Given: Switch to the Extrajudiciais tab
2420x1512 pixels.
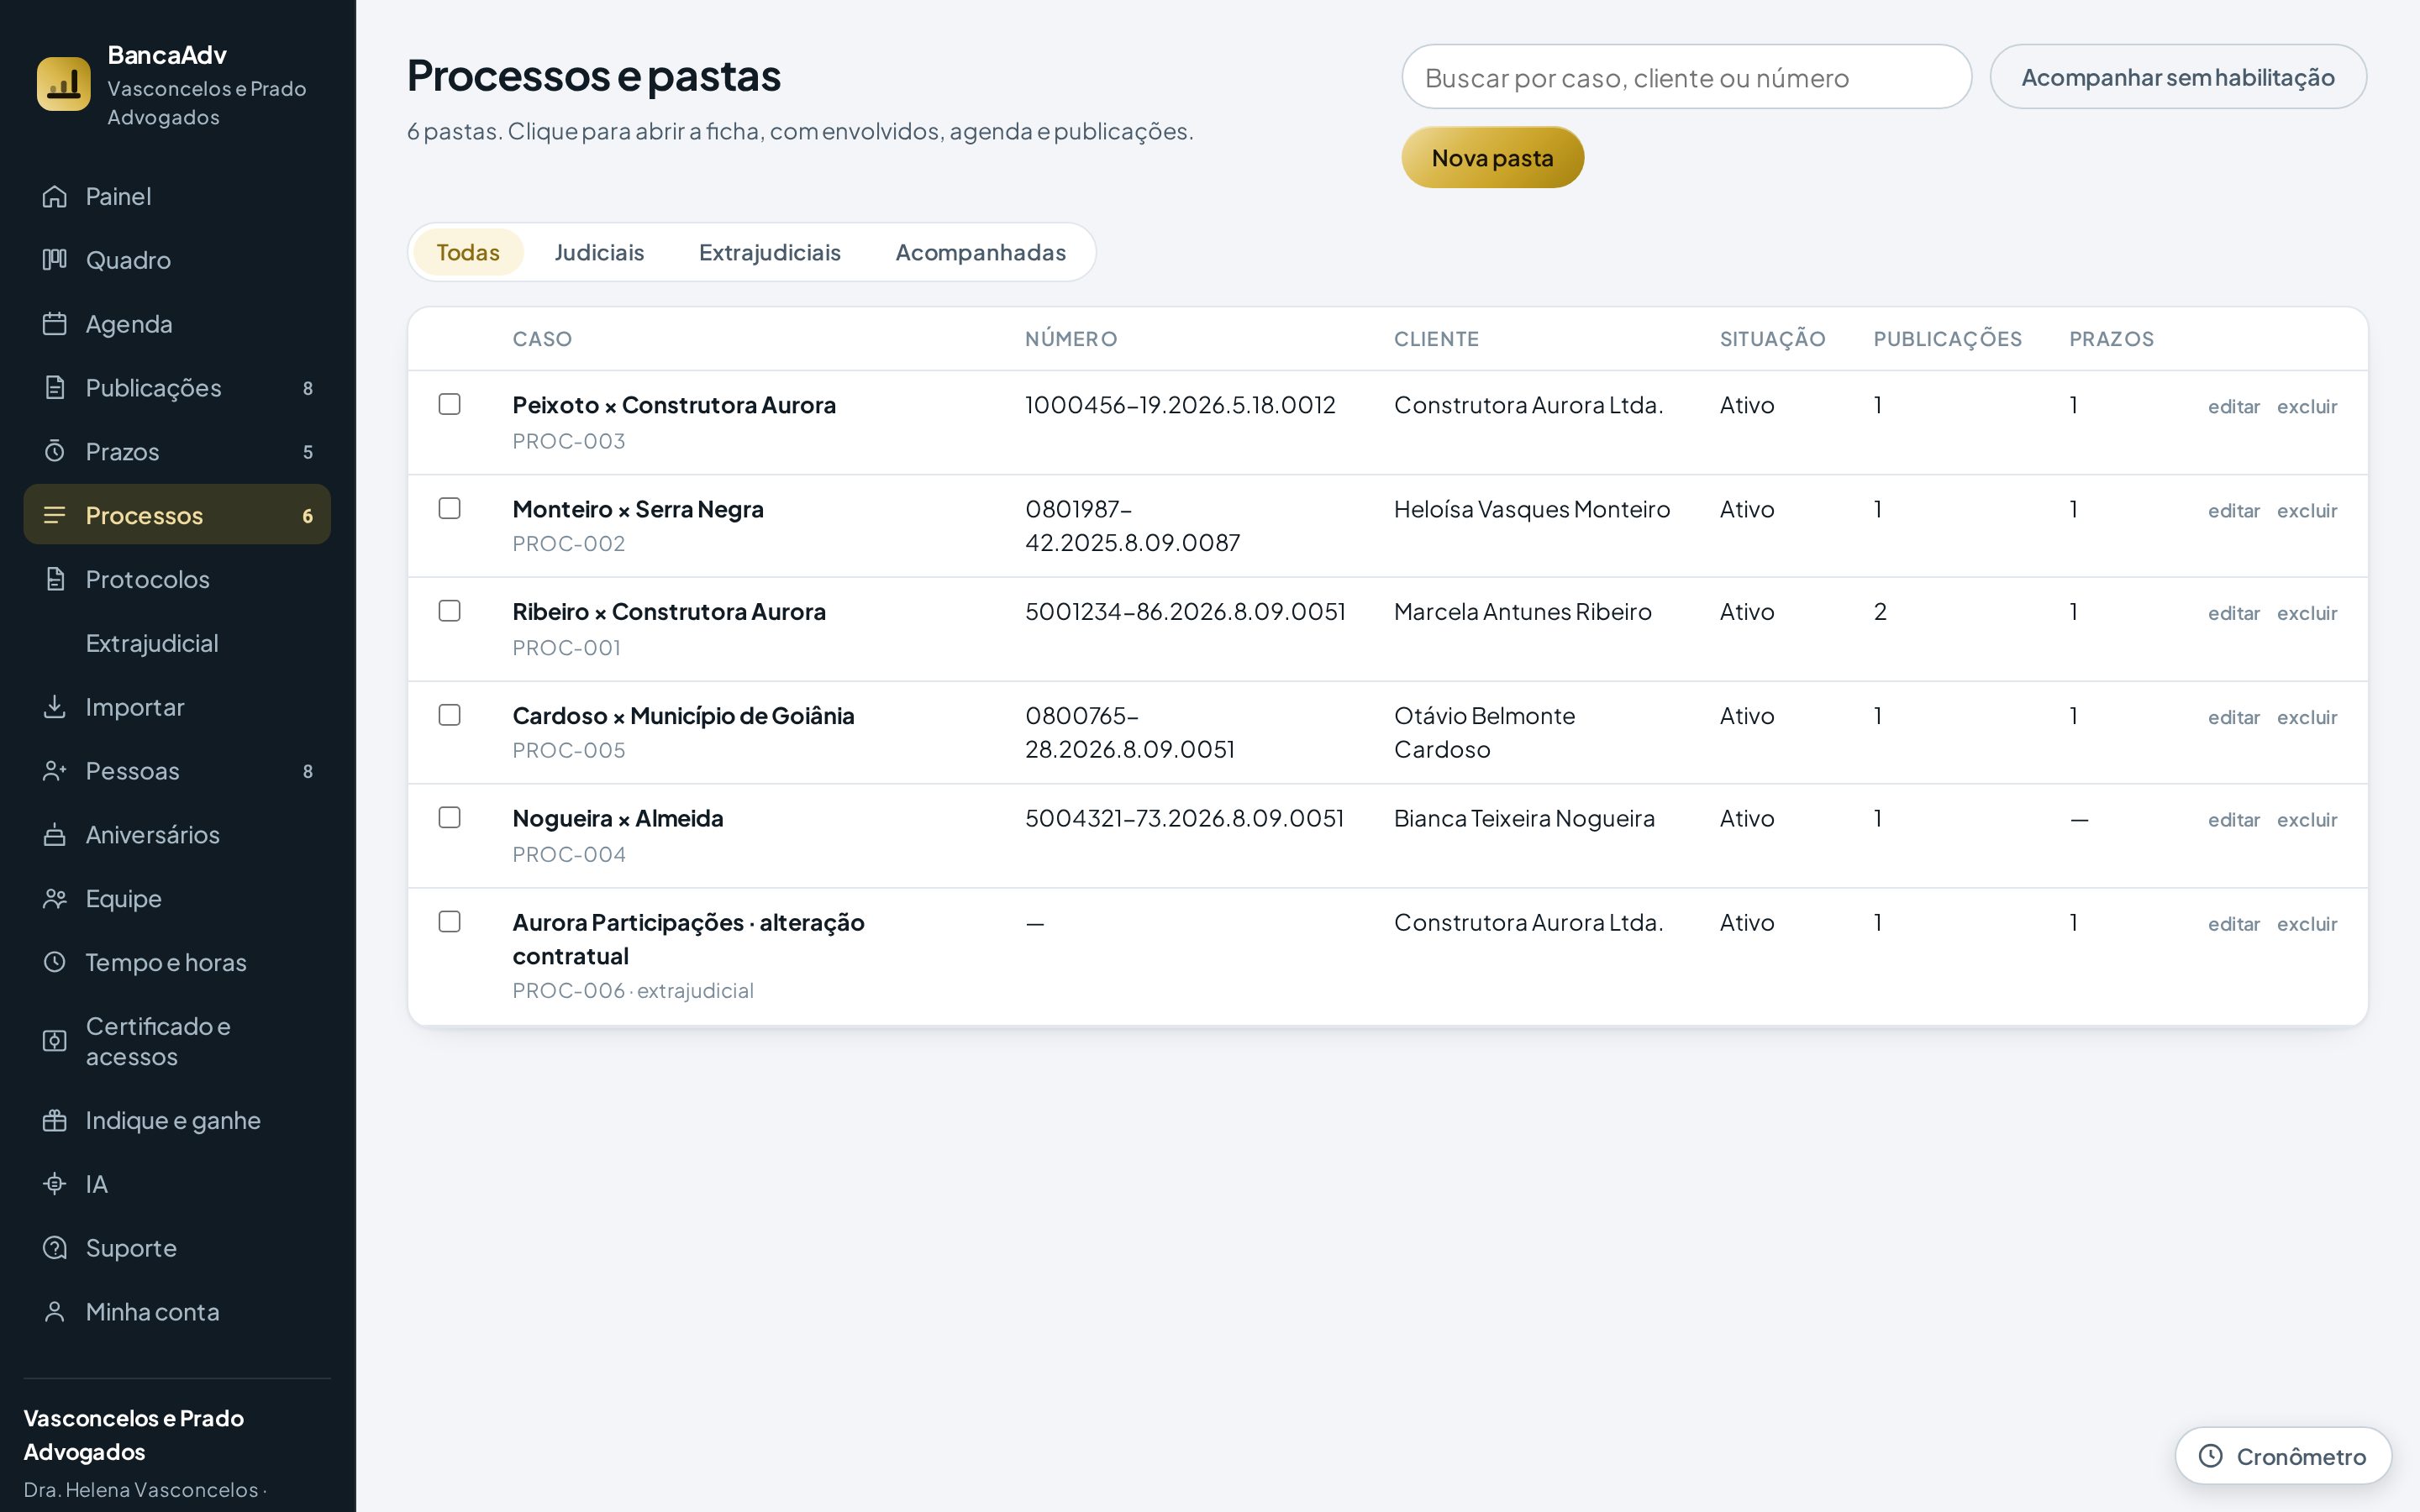Looking at the screenshot, I should [x=770, y=252].
